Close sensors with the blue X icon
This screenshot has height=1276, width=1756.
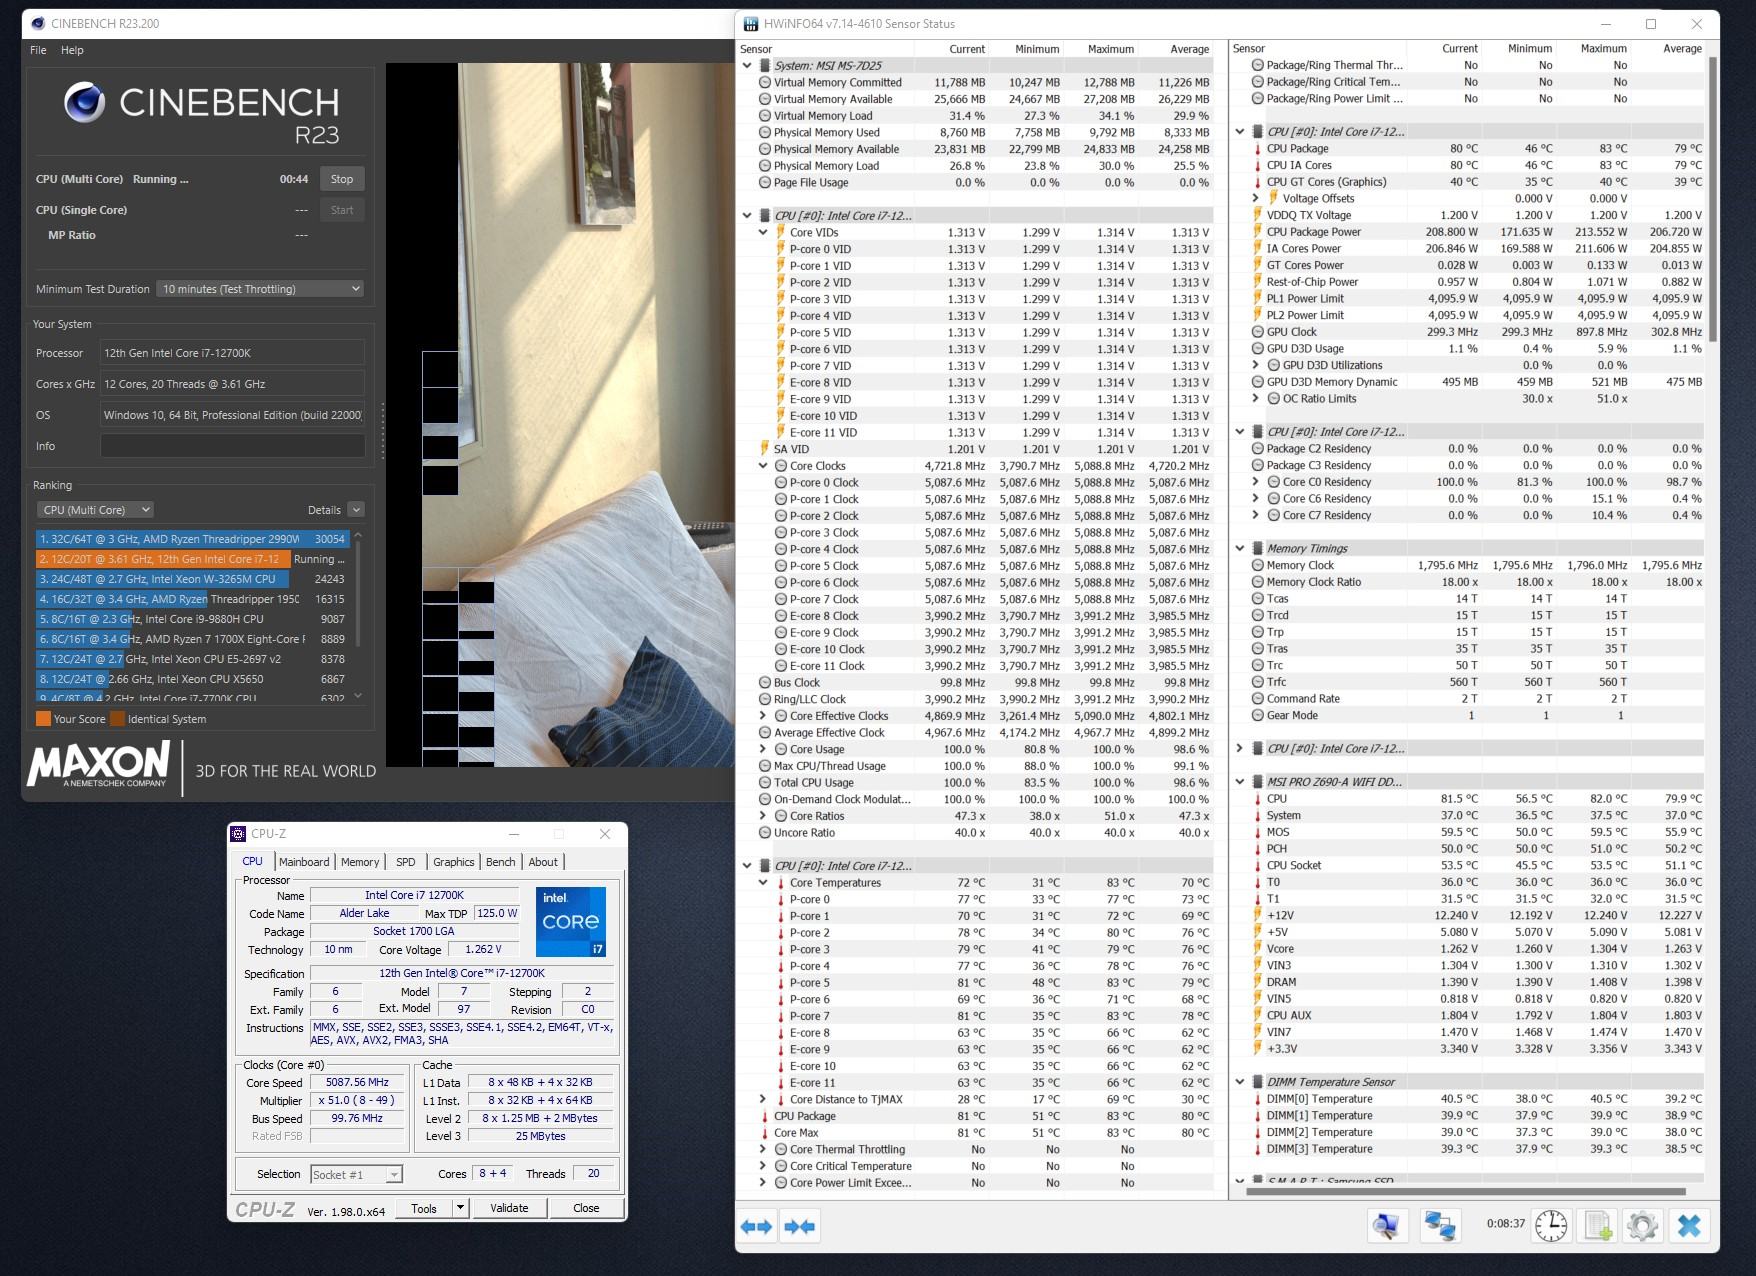pos(1689,1225)
